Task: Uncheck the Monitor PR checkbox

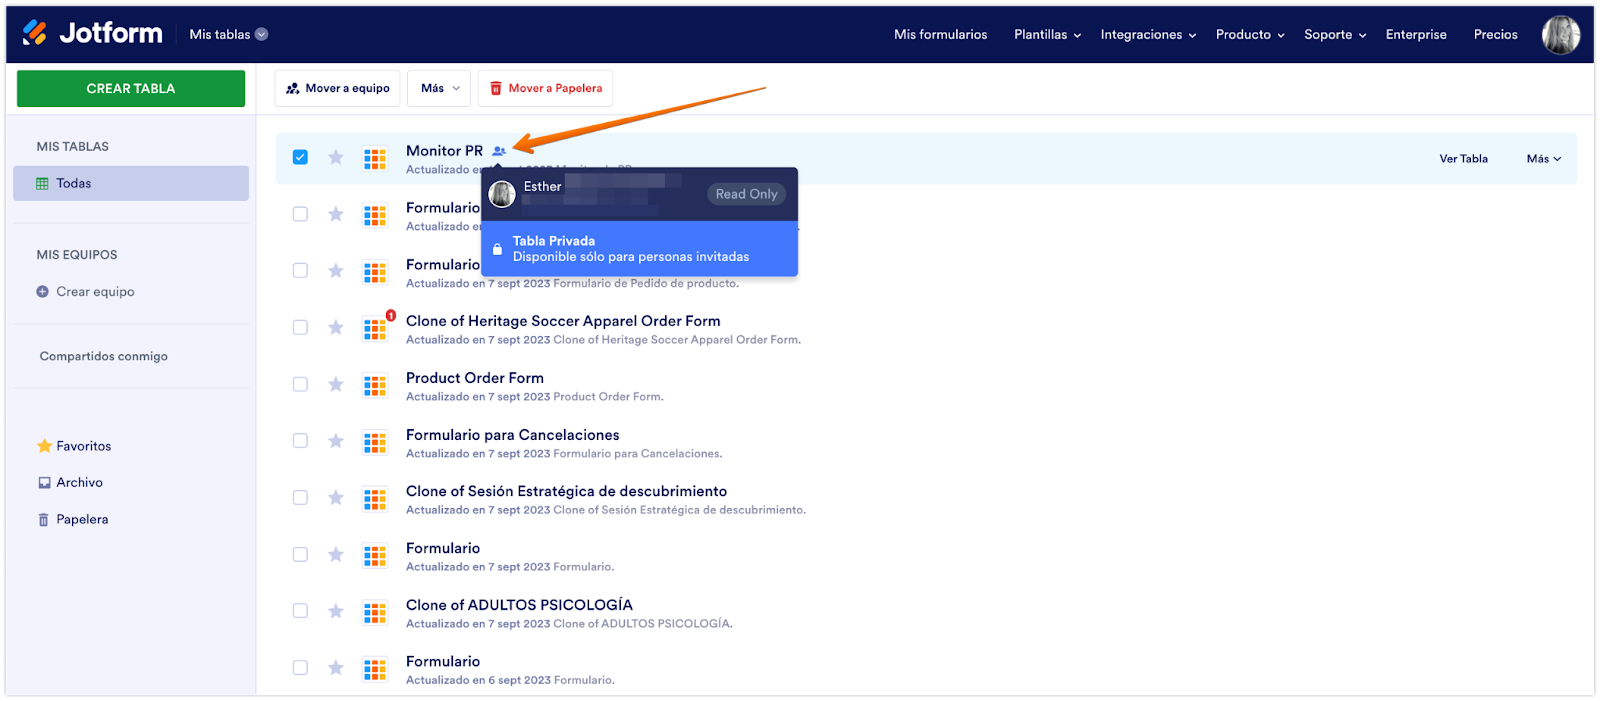Action: (x=300, y=157)
